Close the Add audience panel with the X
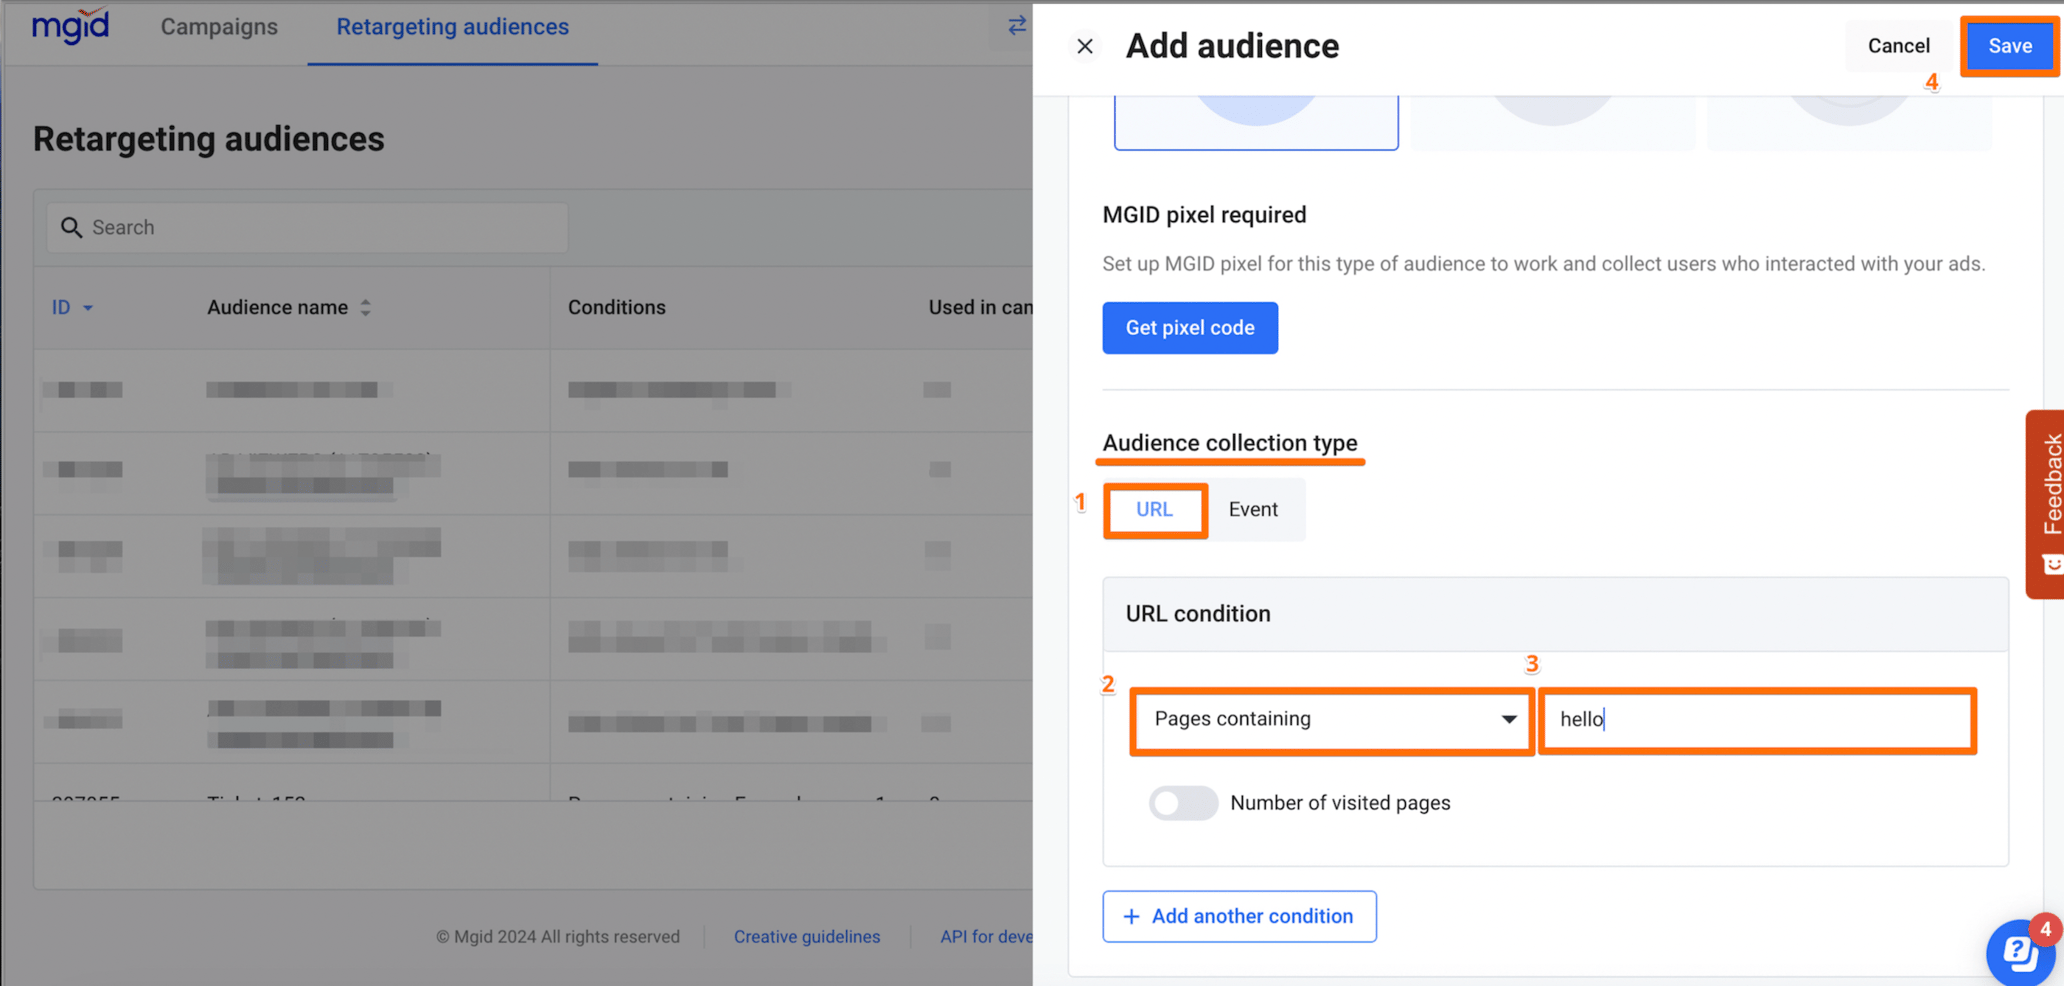This screenshot has height=986, width=2064. (1085, 46)
